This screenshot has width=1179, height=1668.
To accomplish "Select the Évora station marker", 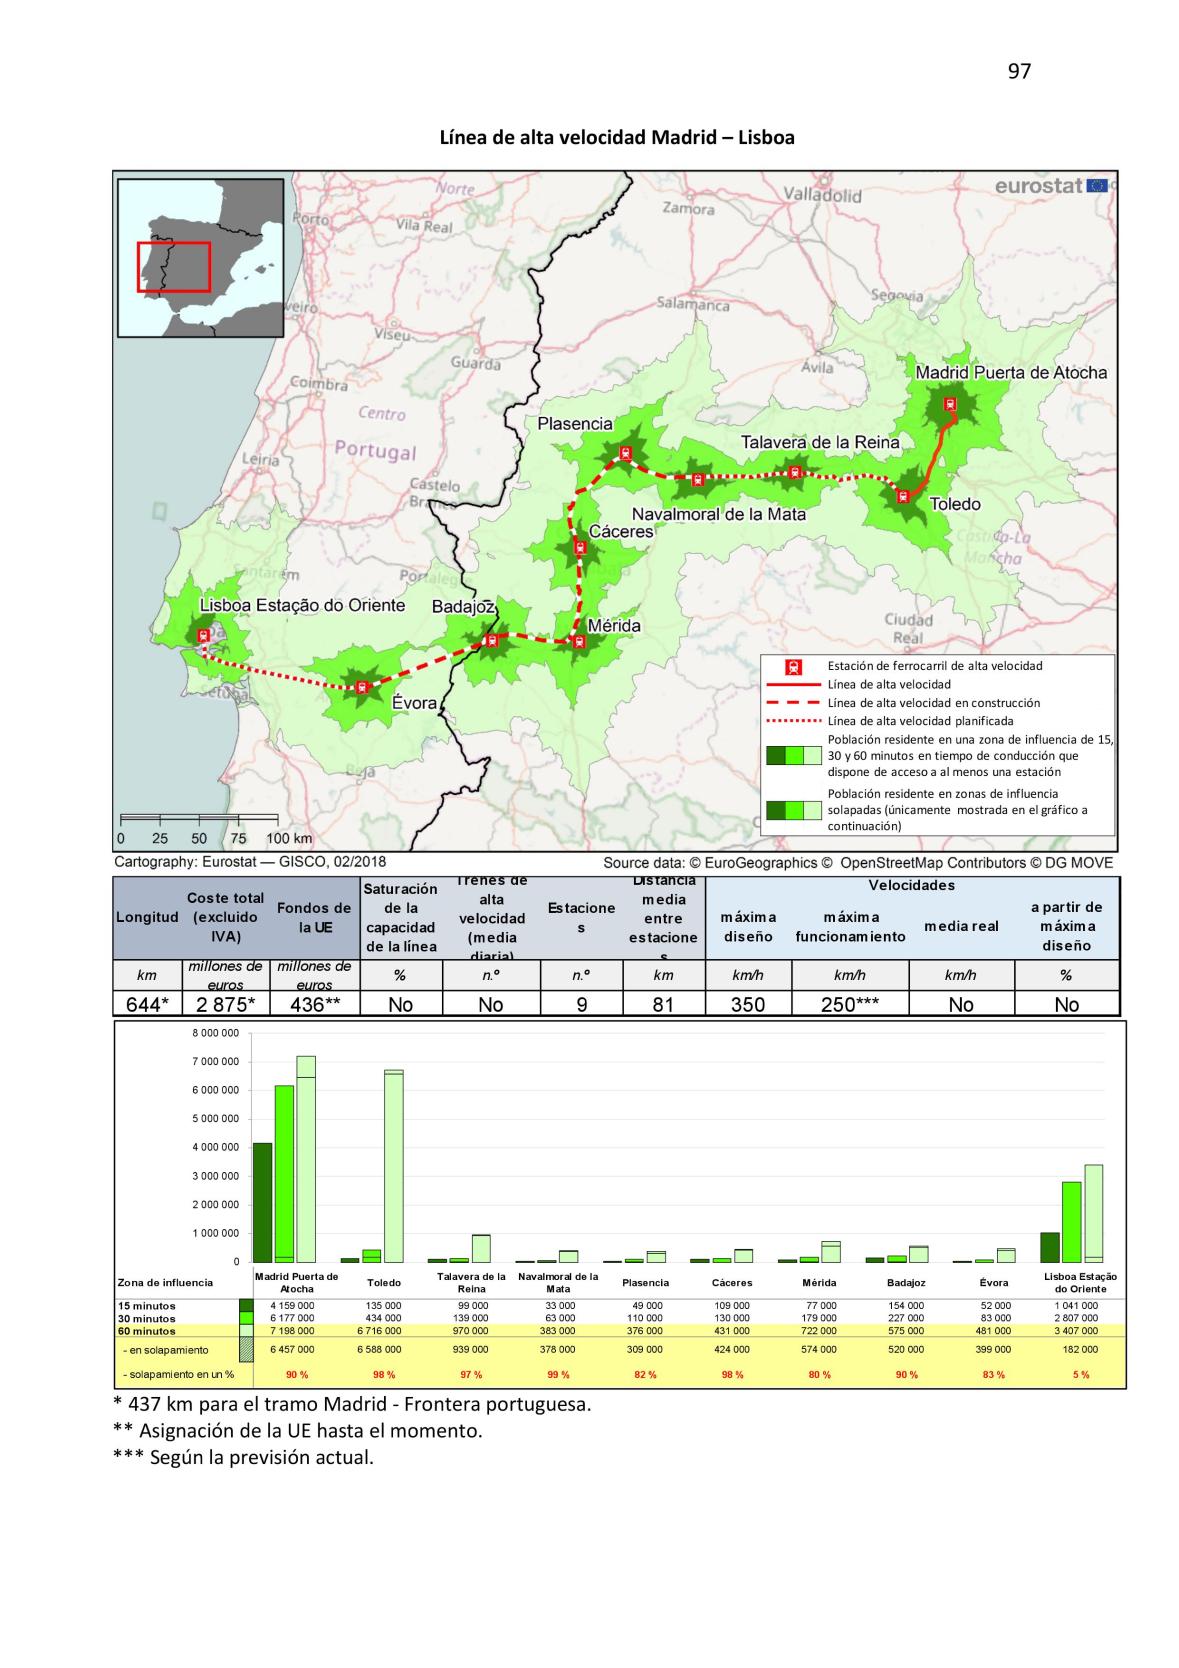I will pos(363,687).
